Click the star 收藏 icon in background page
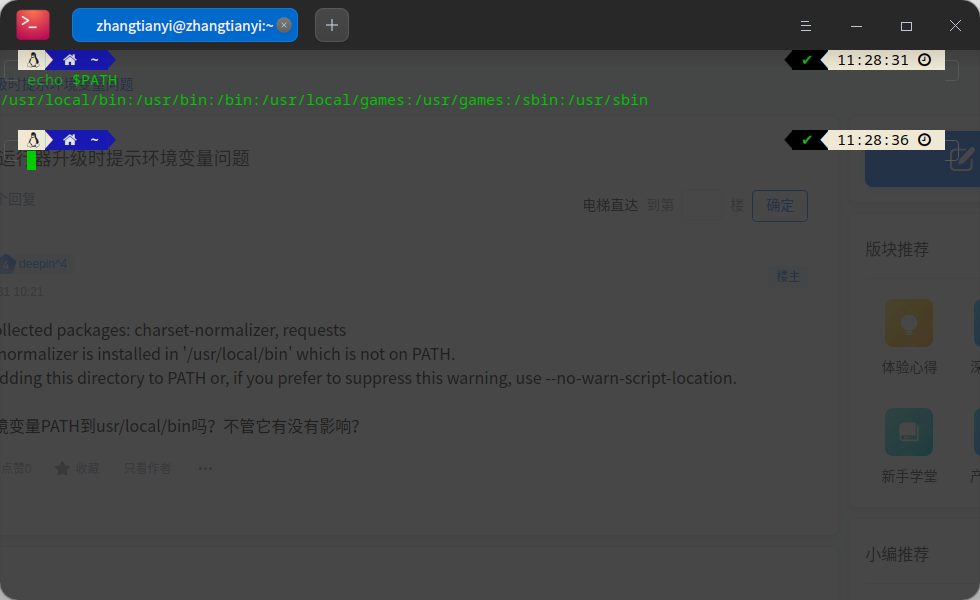Viewport: 980px width, 600px height. point(62,468)
